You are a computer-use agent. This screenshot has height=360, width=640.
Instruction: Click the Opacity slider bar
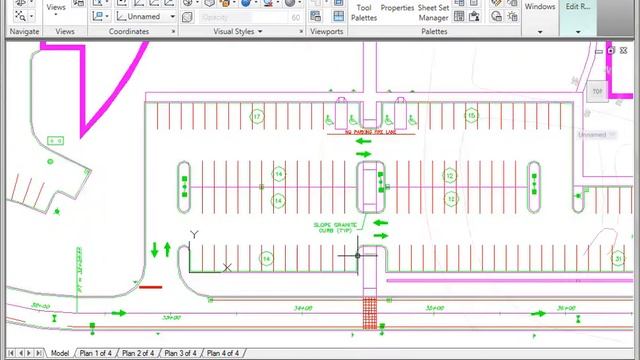(x=244, y=17)
